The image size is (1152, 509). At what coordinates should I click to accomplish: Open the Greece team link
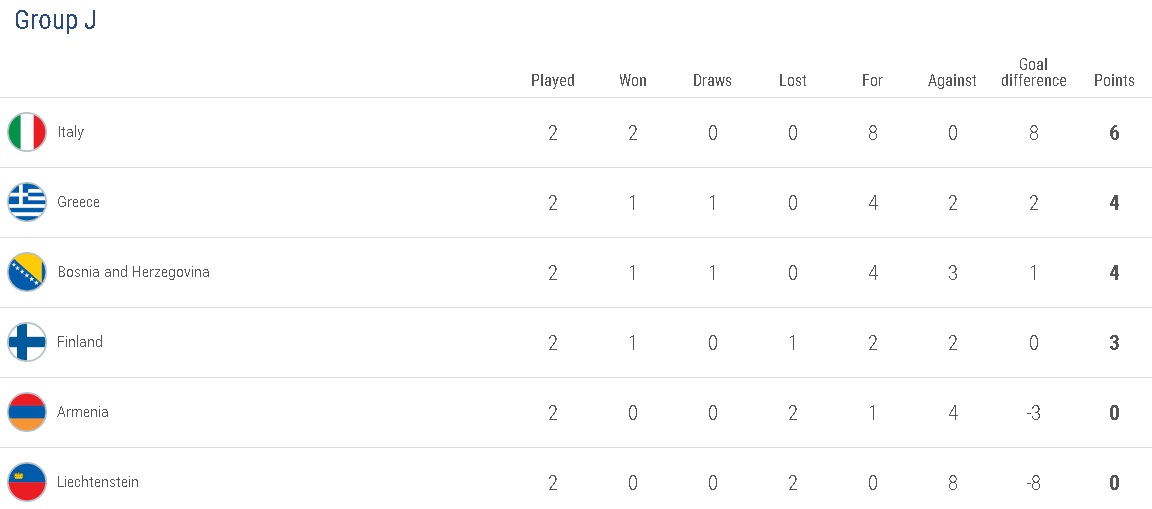click(79, 202)
